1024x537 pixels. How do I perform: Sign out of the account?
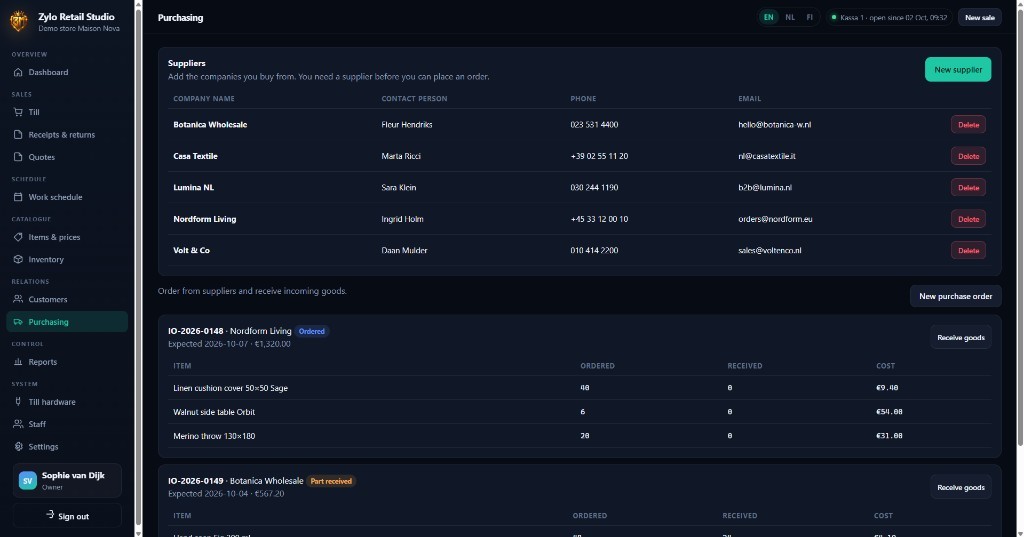67,515
